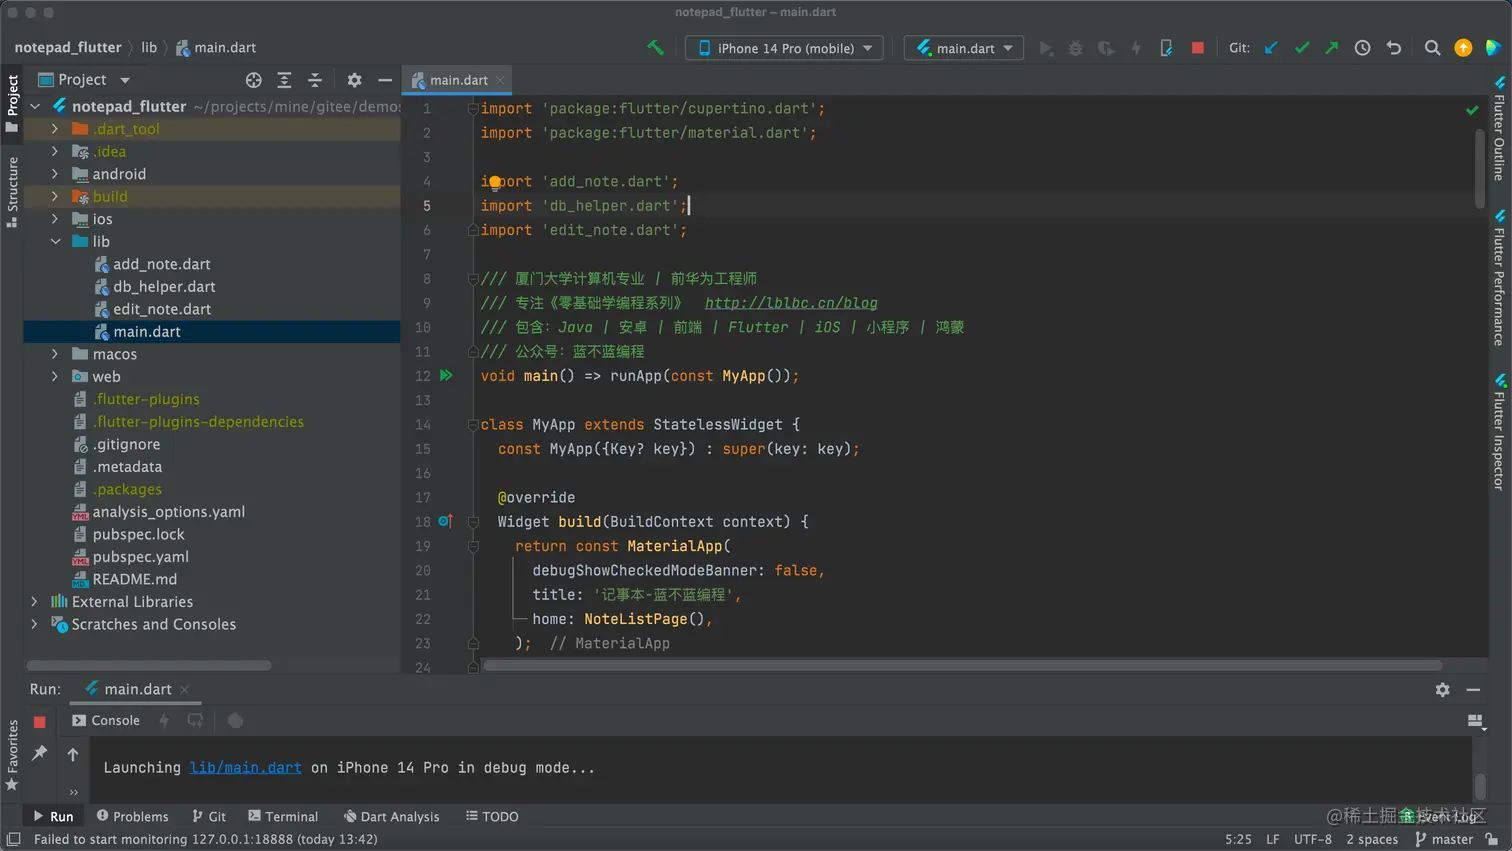Open add_note.dart in project tree
Screen dimensions: 1512x851
(161, 264)
